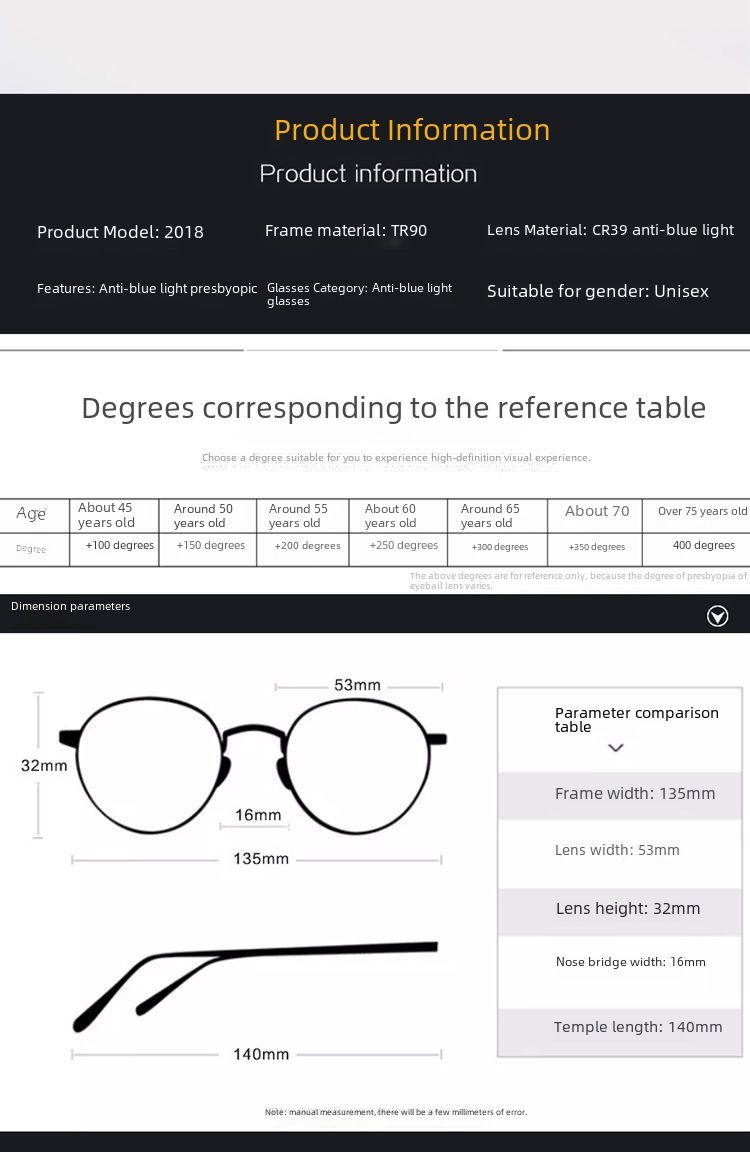Expand the Parameter comparison table chevron

coord(616,748)
